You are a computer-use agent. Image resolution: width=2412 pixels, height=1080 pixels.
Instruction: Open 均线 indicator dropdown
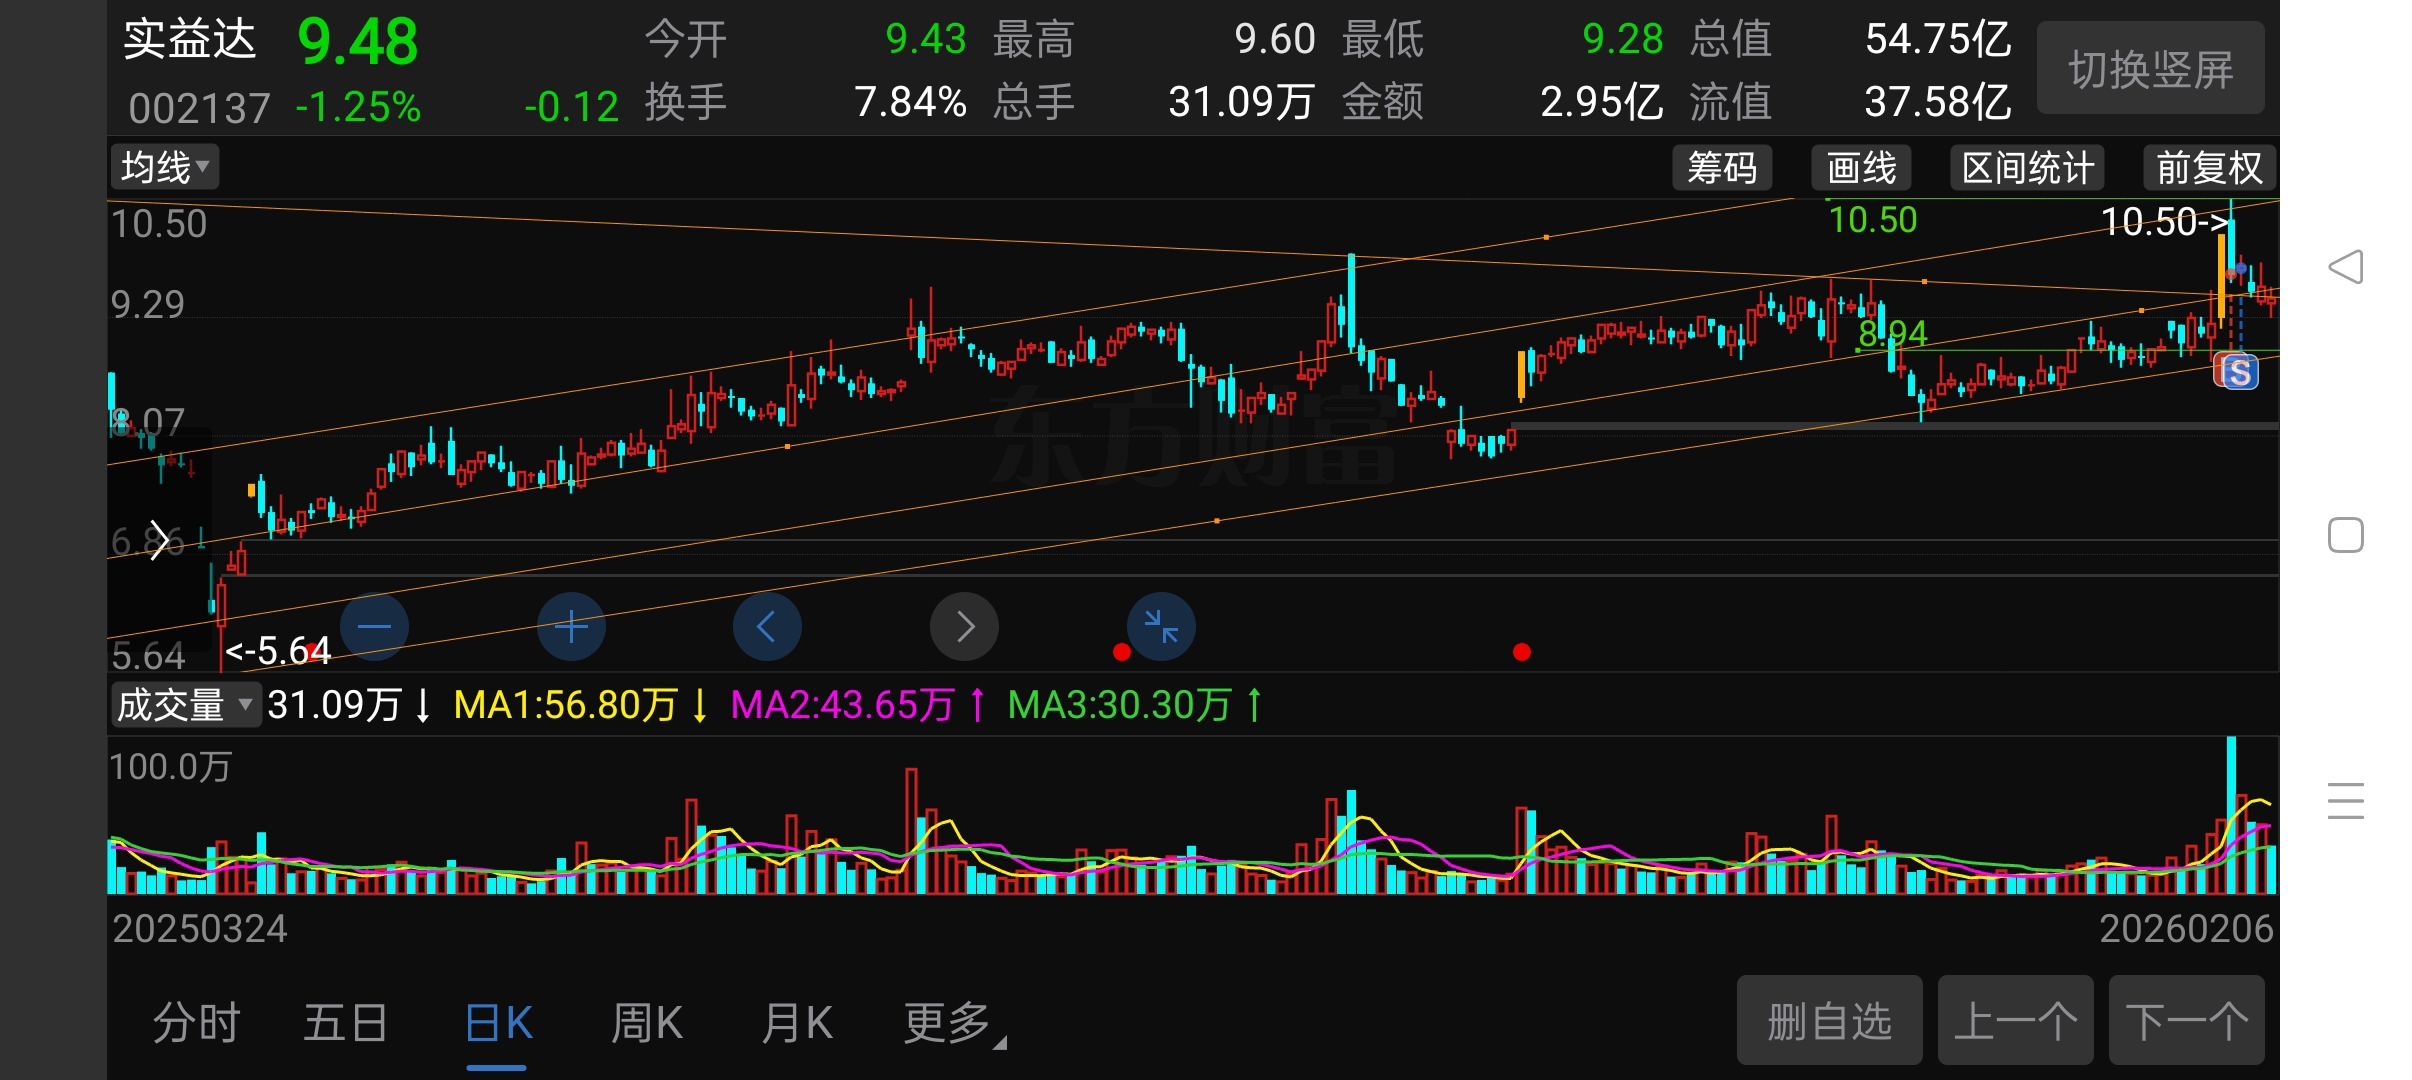click(165, 167)
